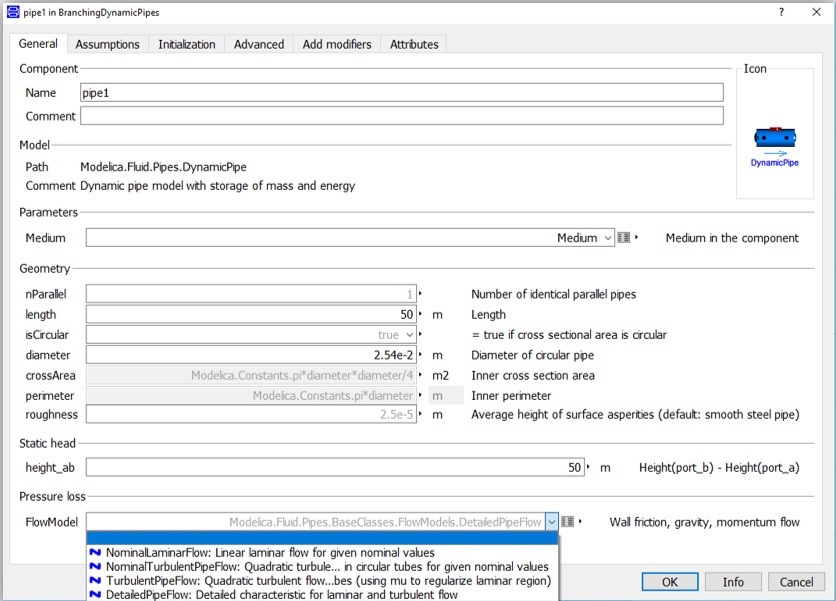The width and height of the screenshot is (836, 601).
Task: Click the 'Medium in the component' description
Action: [732, 238]
